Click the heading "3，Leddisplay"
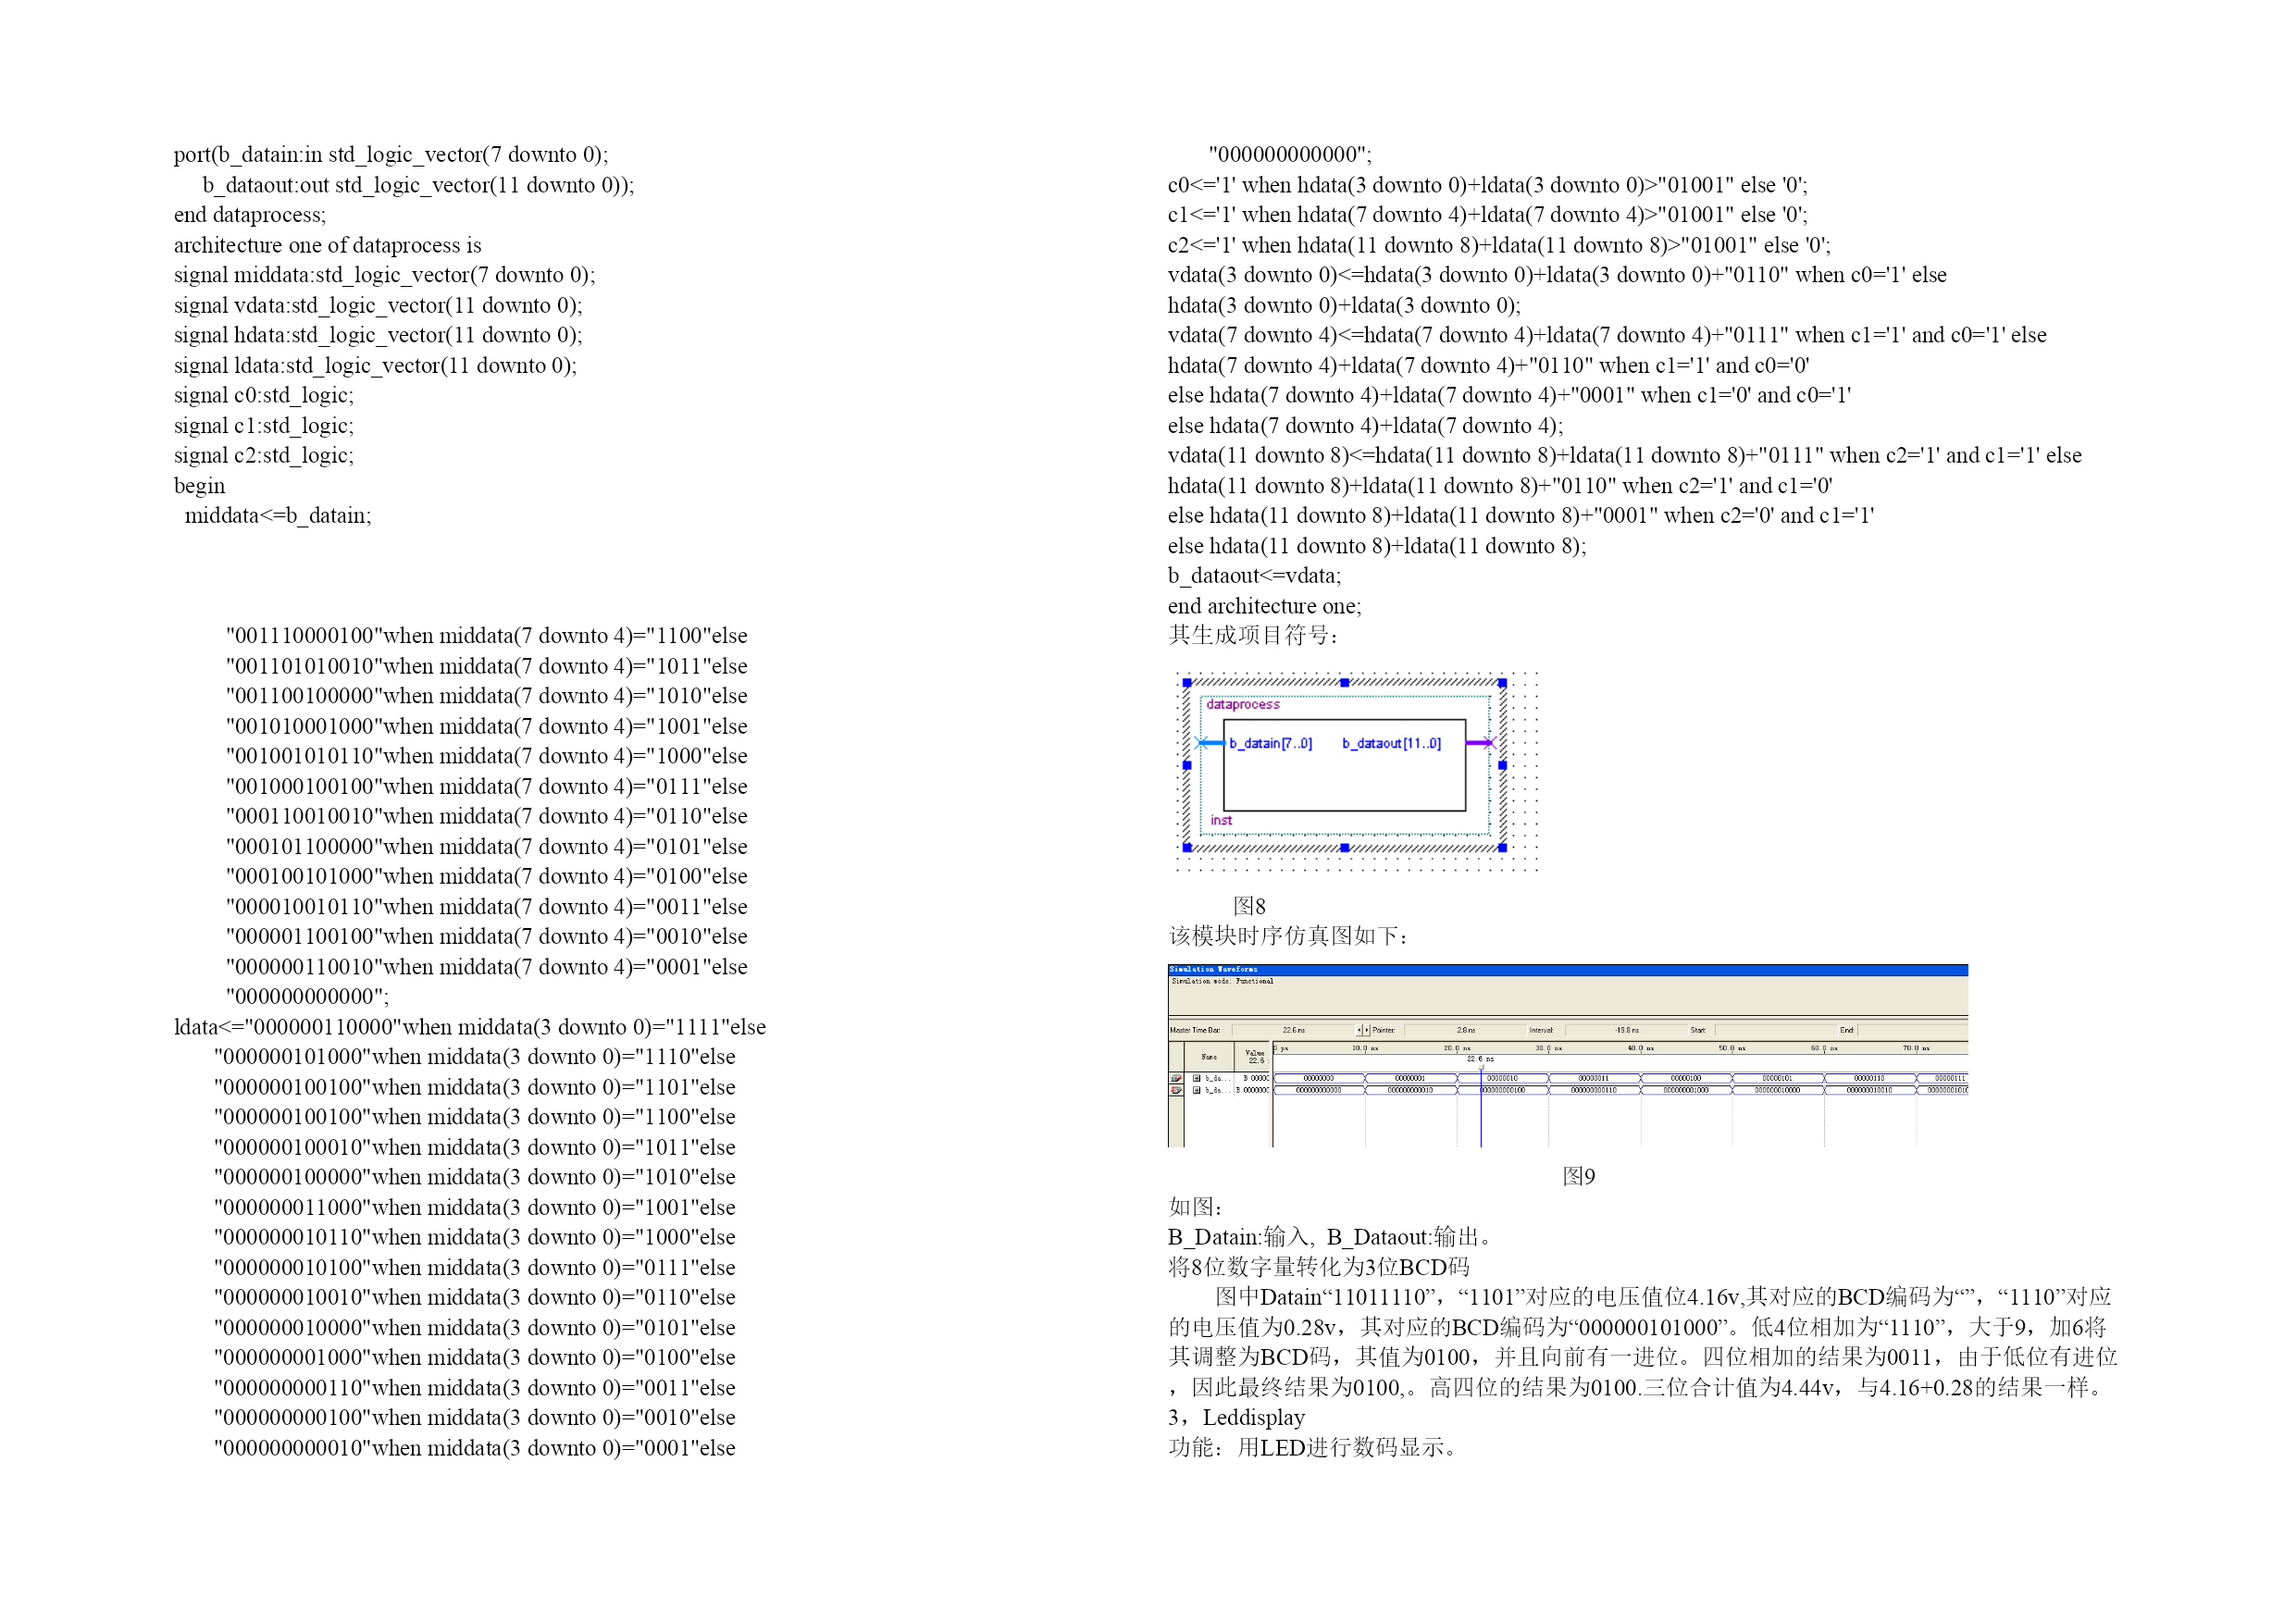The width and height of the screenshot is (2296, 1623). tap(1236, 1418)
